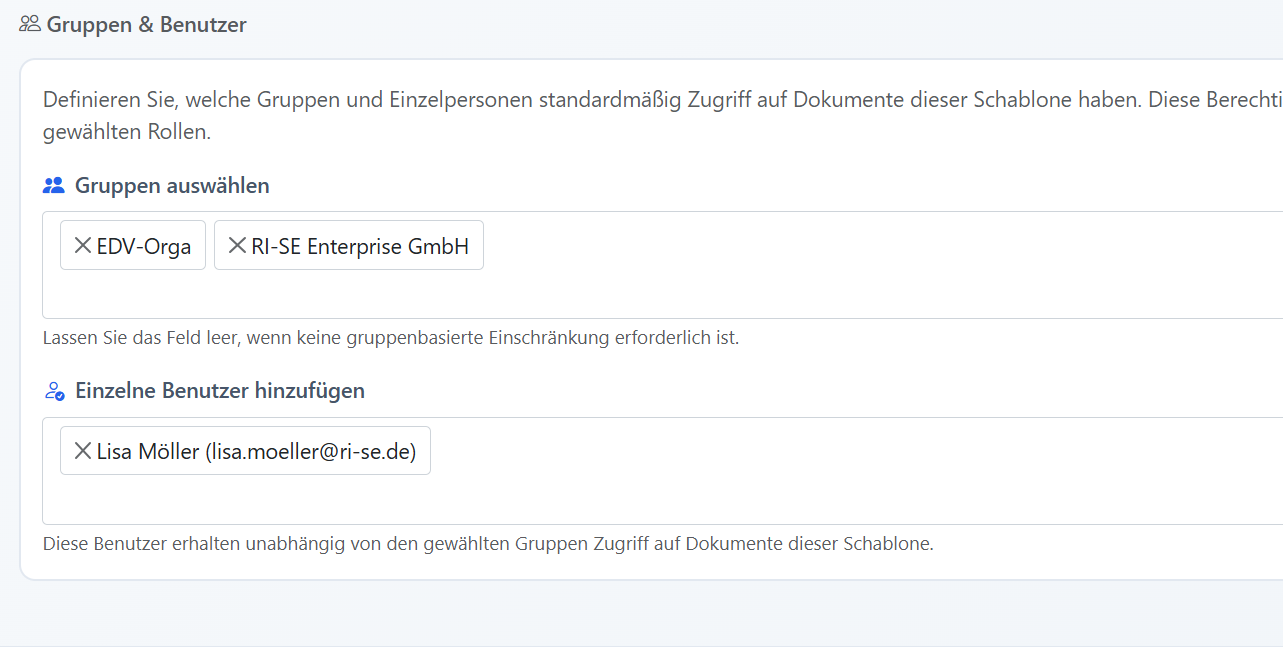The image size is (1283, 659).
Task: Select the RI-SE Enterprise GmbH tag label
Action: coord(360,246)
